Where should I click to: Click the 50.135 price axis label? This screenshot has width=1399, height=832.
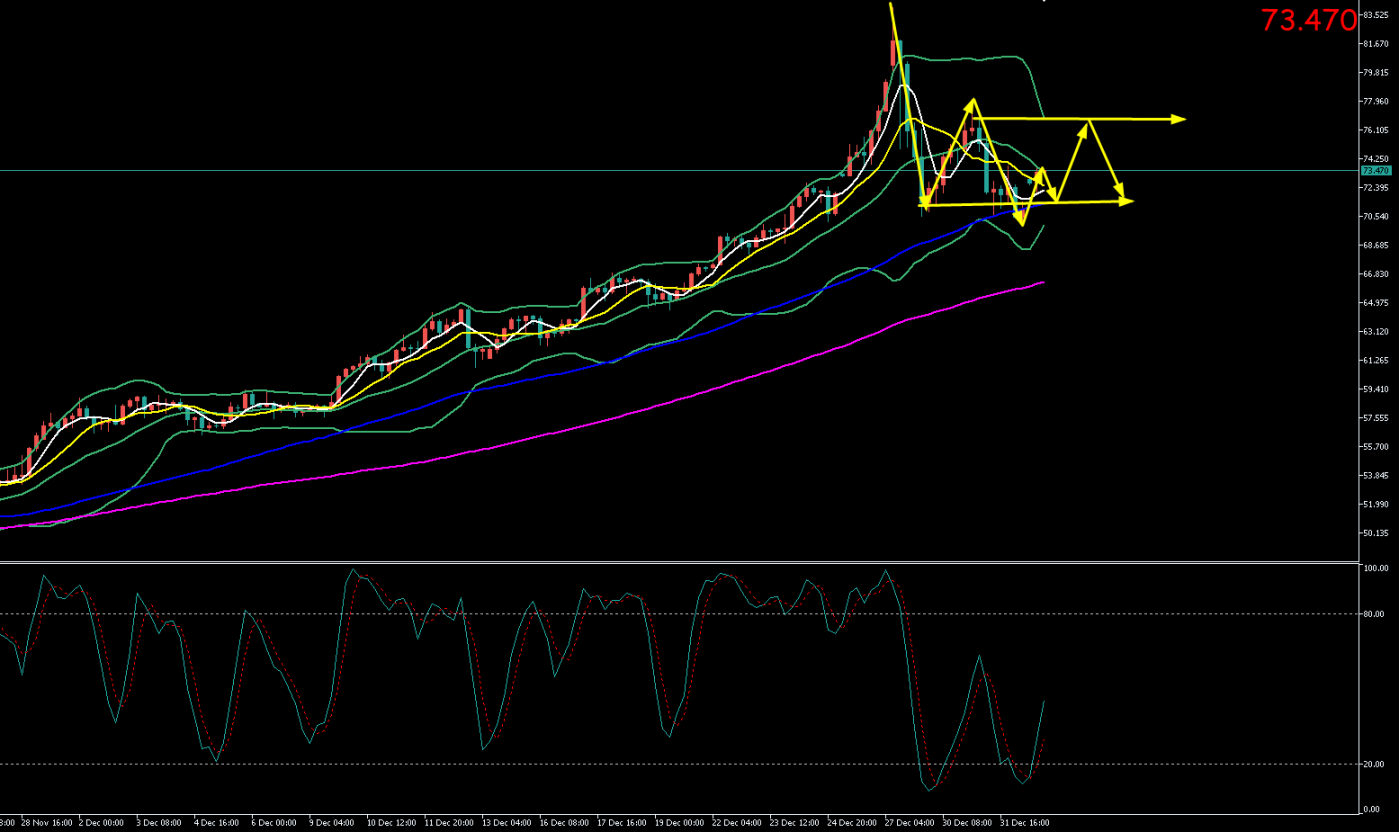pyautogui.click(x=1375, y=533)
